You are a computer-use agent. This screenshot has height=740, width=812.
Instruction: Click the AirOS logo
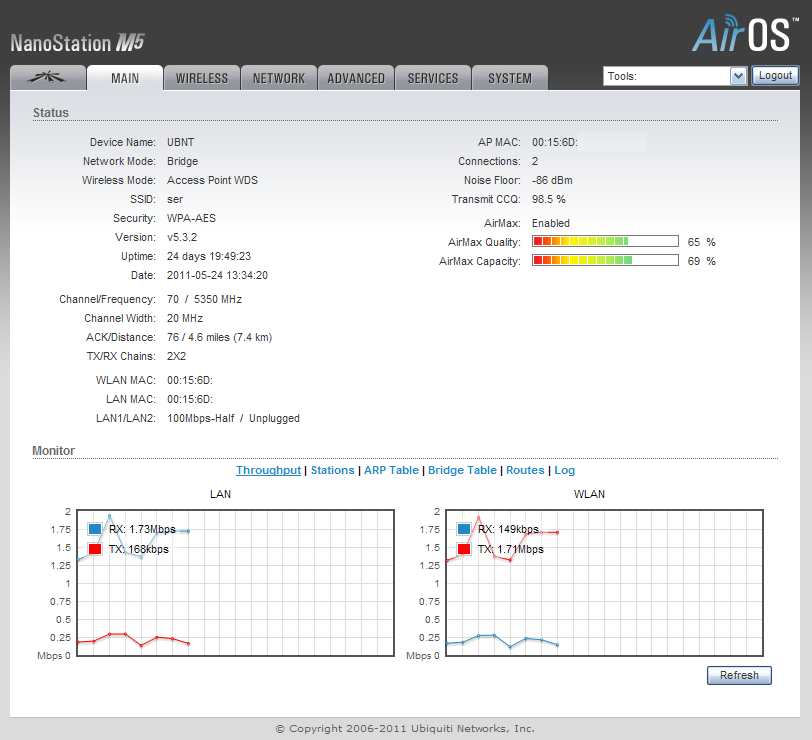pyautogui.click(x=744, y=34)
